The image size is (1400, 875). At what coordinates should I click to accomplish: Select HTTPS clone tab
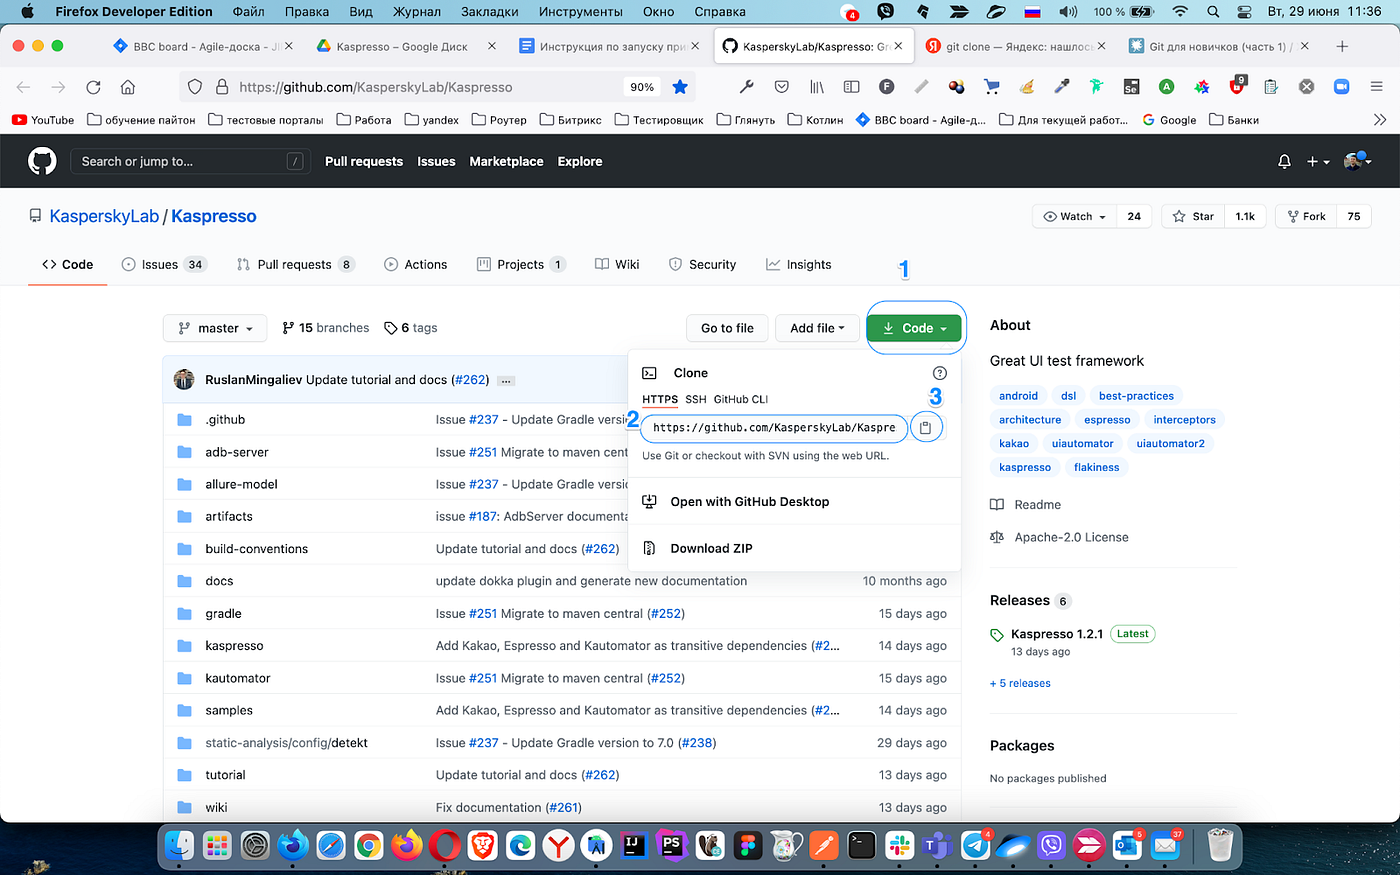[660, 399]
